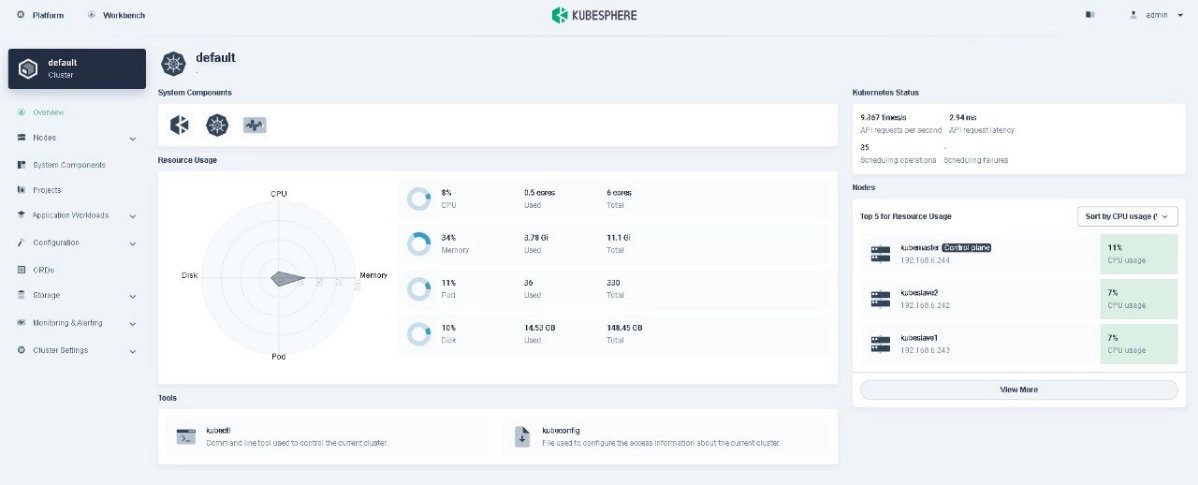Expand the Storage chevron
1198x485 pixels.
(133, 296)
